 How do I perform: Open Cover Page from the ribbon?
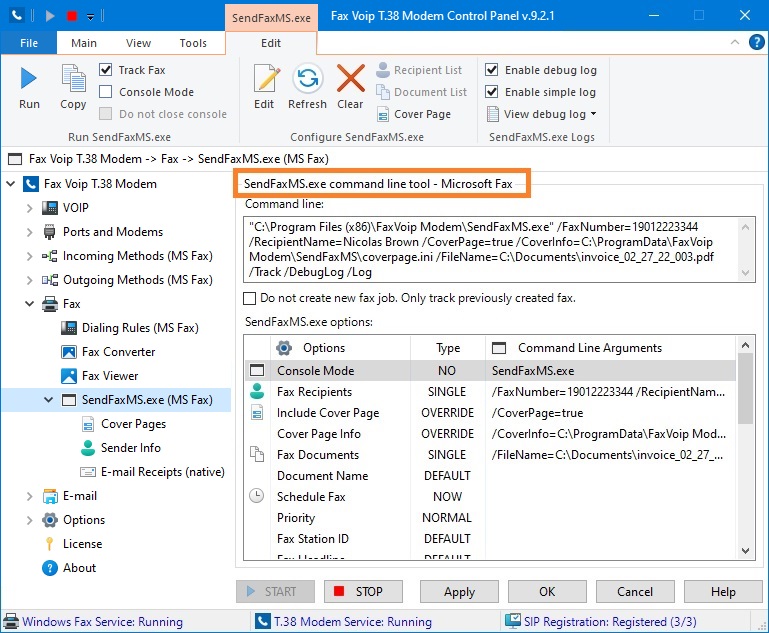[x=414, y=114]
